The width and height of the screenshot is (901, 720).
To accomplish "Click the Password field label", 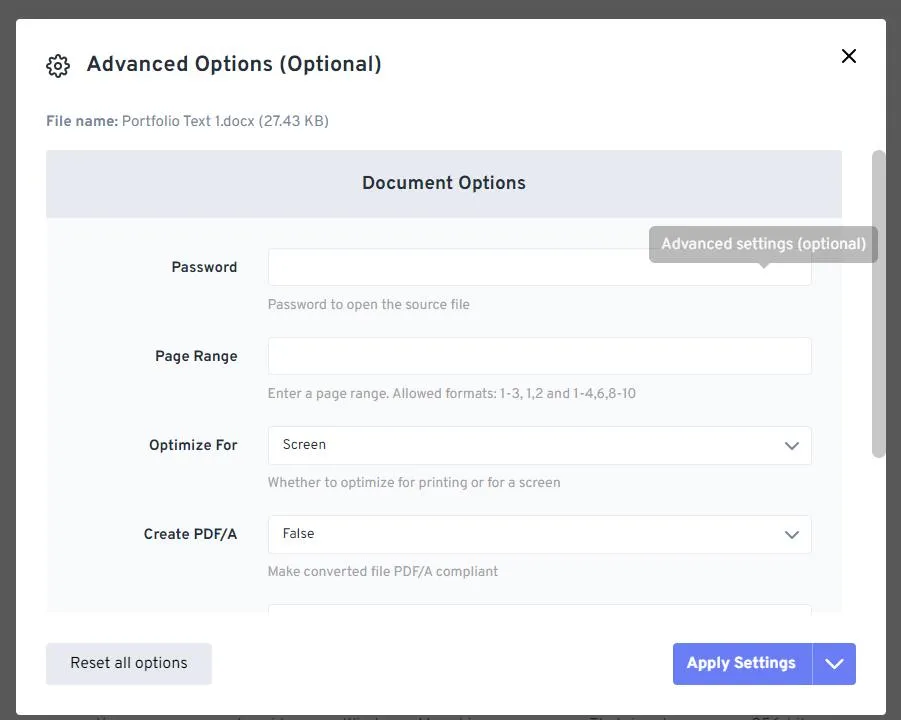I will (x=204, y=267).
